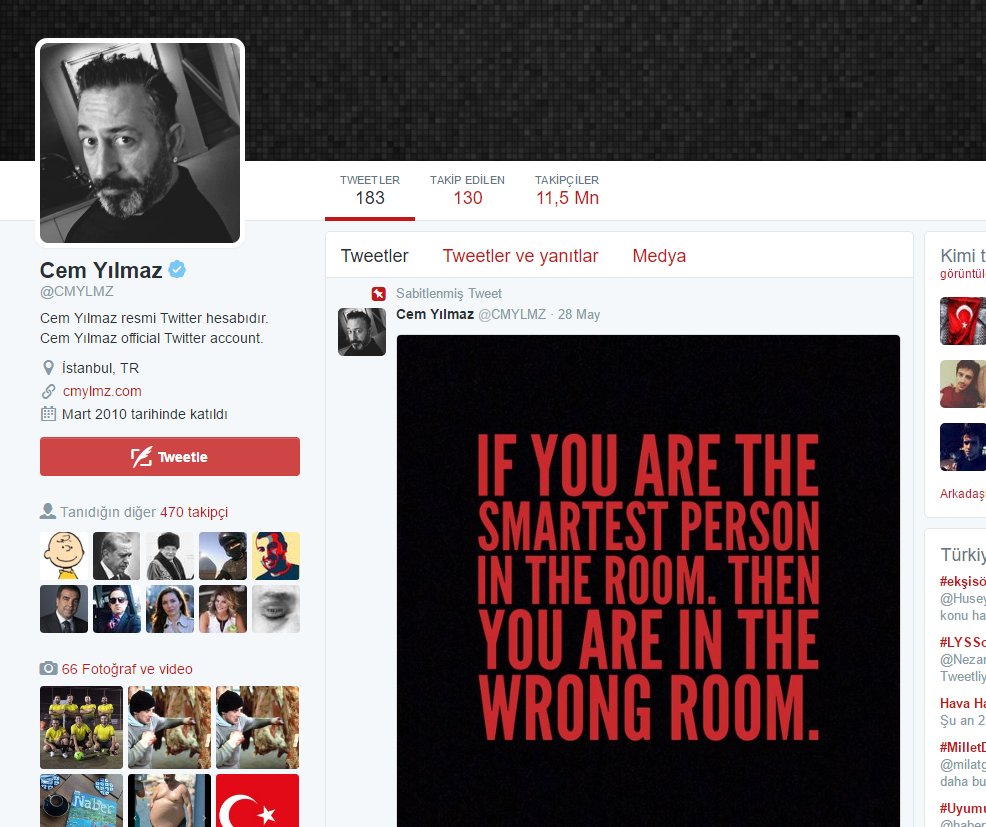Click the verified badge next to Cem Yılmaz

(177, 269)
